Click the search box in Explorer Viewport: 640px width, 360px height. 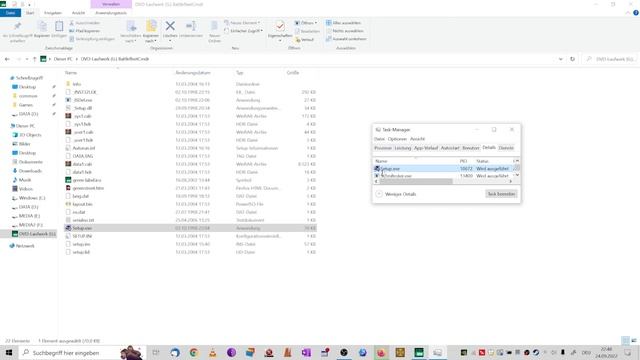point(611,59)
